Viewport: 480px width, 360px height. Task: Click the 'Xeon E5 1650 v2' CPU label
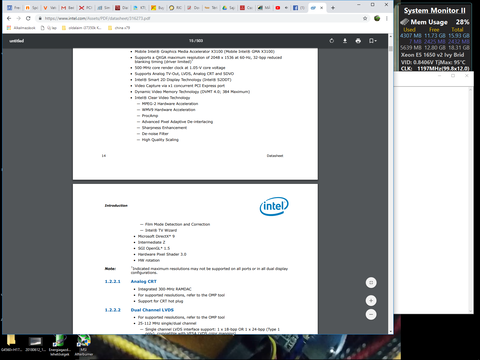point(432,55)
